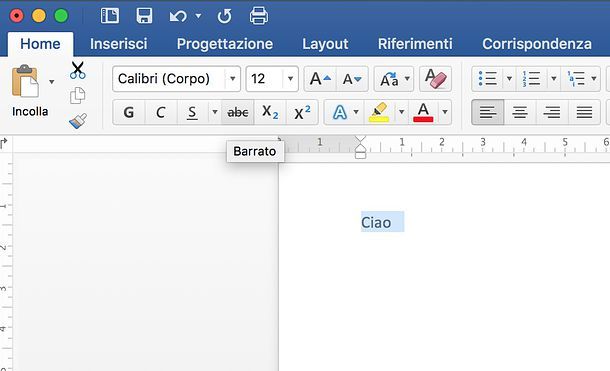Toggle superscript X2 formatting
Viewport: 610px width, 371px height.
[302, 112]
